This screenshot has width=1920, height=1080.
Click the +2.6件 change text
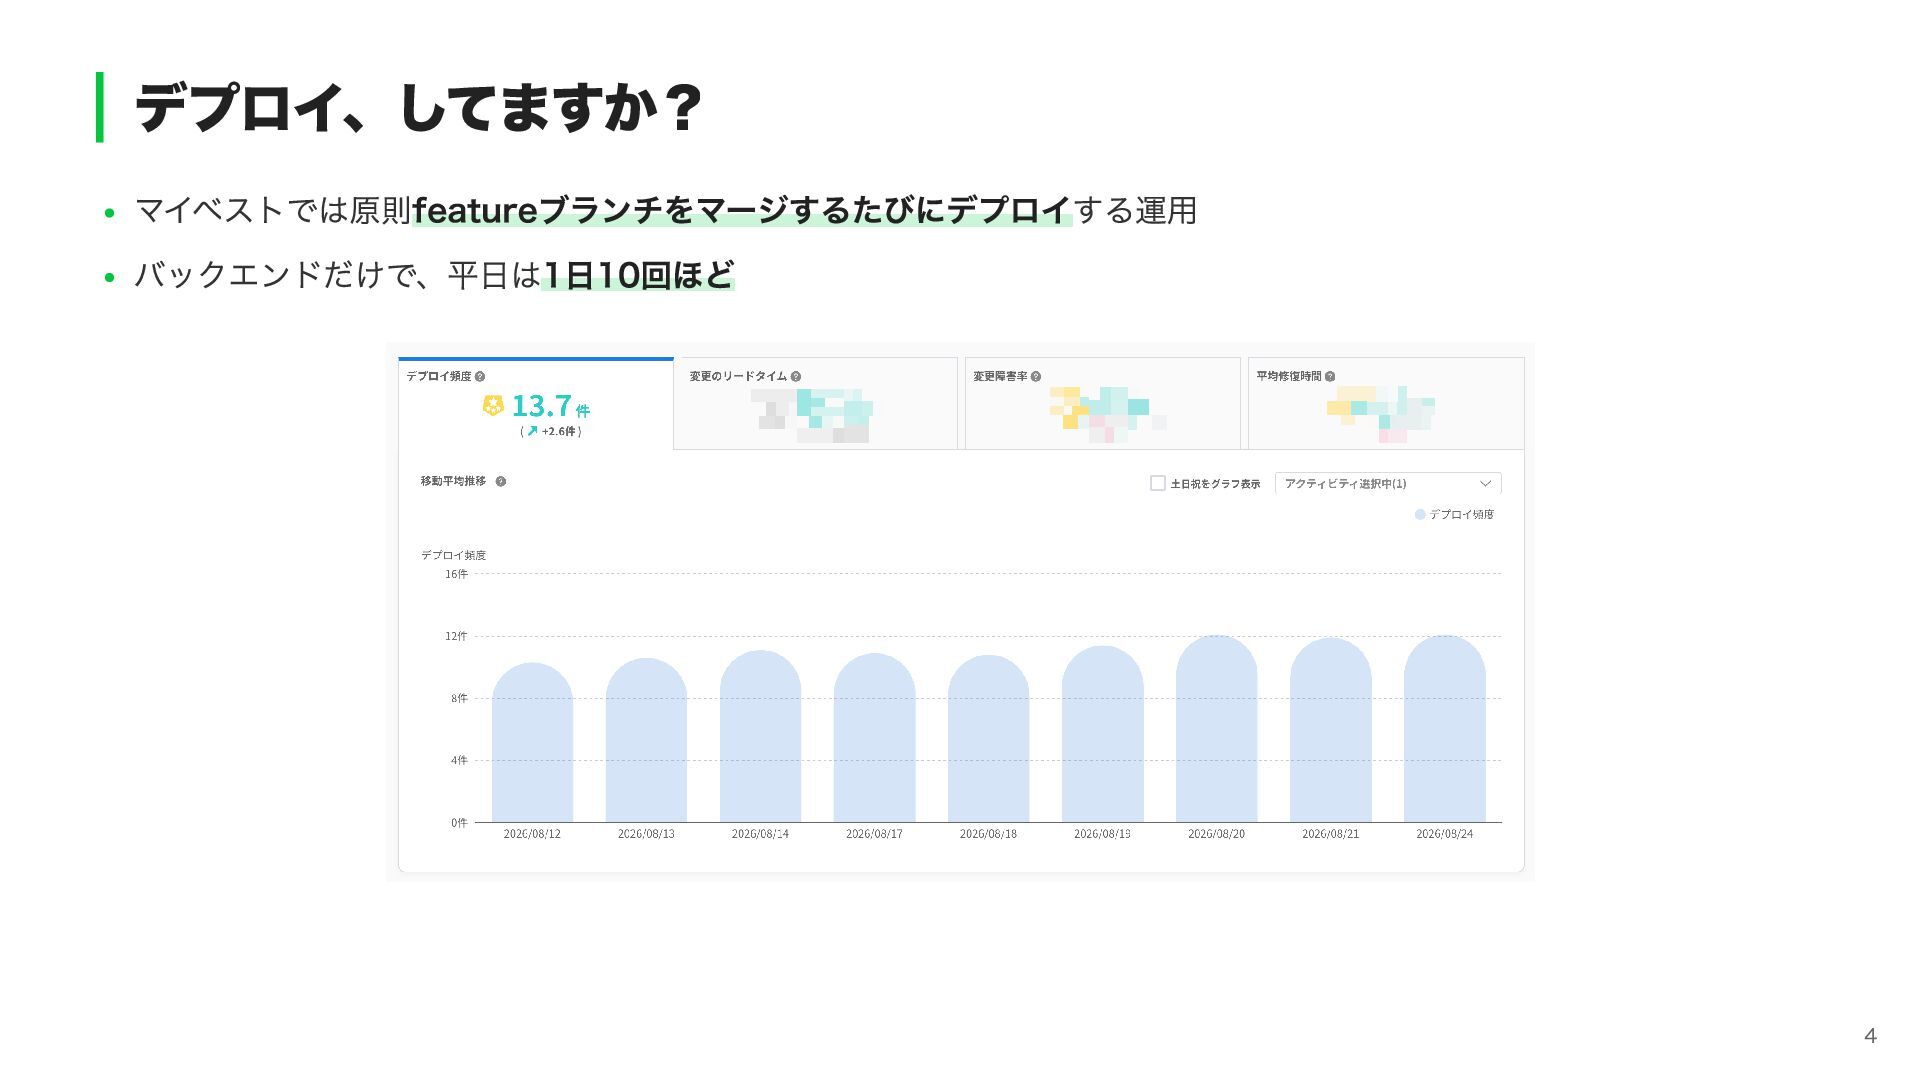pyautogui.click(x=558, y=431)
